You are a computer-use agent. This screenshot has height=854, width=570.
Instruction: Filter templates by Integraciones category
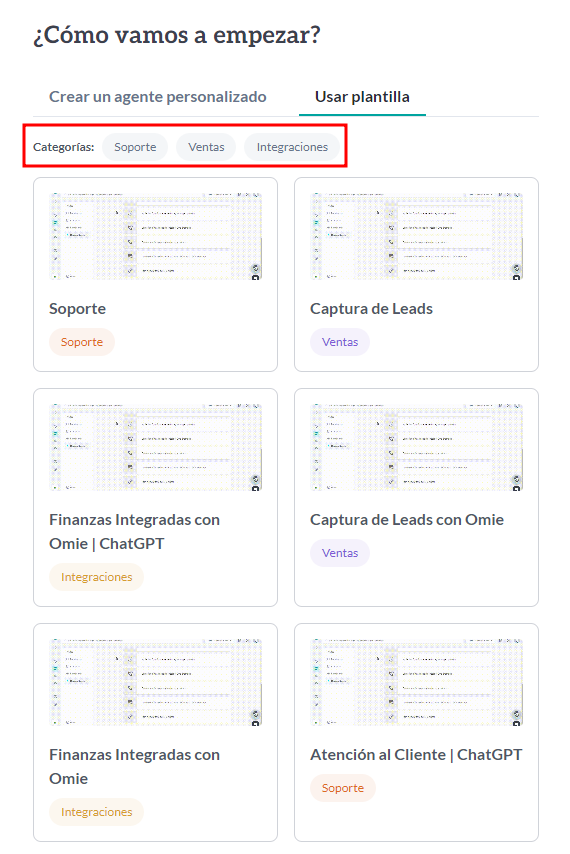click(292, 147)
